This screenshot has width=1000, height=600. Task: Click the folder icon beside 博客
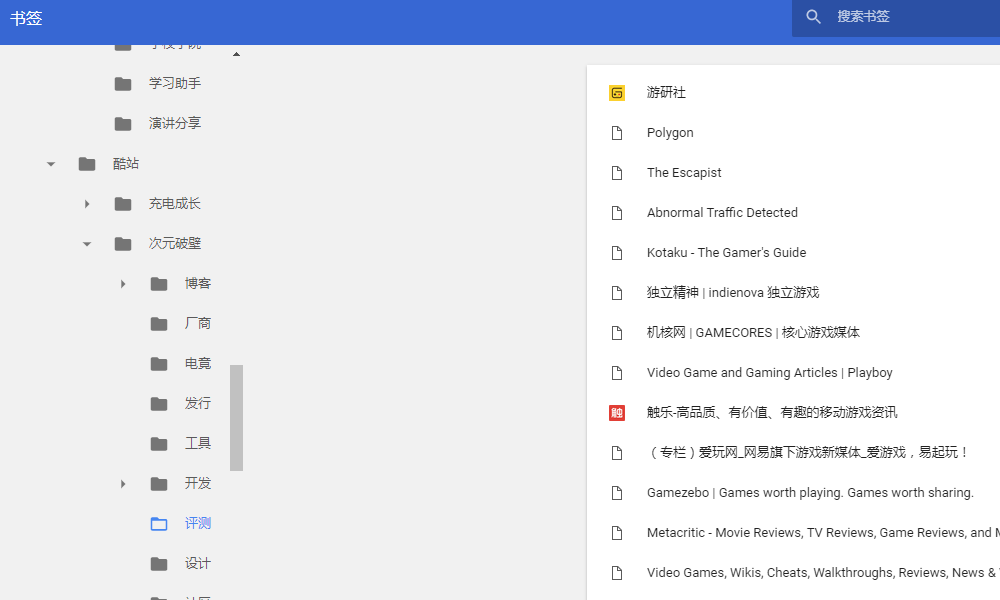[x=159, y=284]
